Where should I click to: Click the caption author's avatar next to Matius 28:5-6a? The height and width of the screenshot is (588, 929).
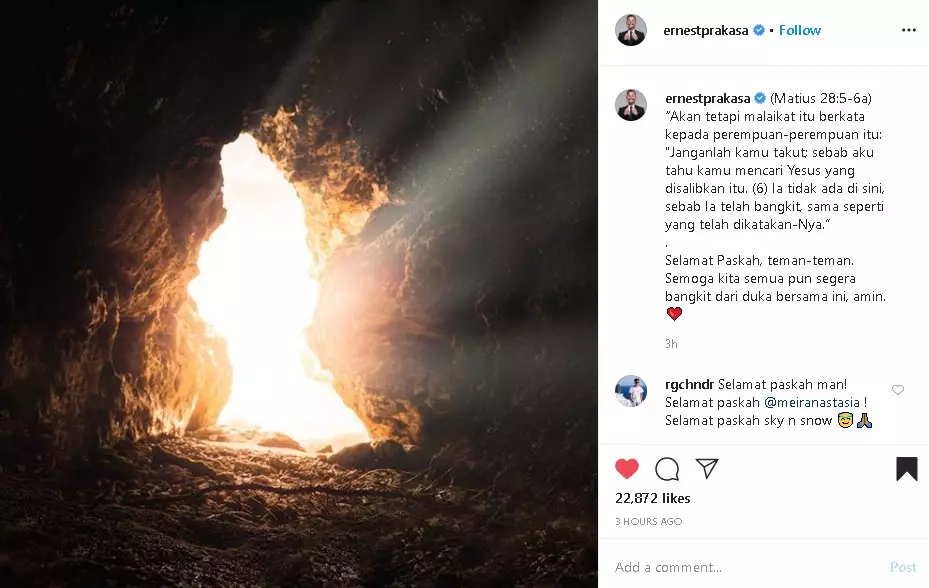pyautogui.click(x=631, y=106)
